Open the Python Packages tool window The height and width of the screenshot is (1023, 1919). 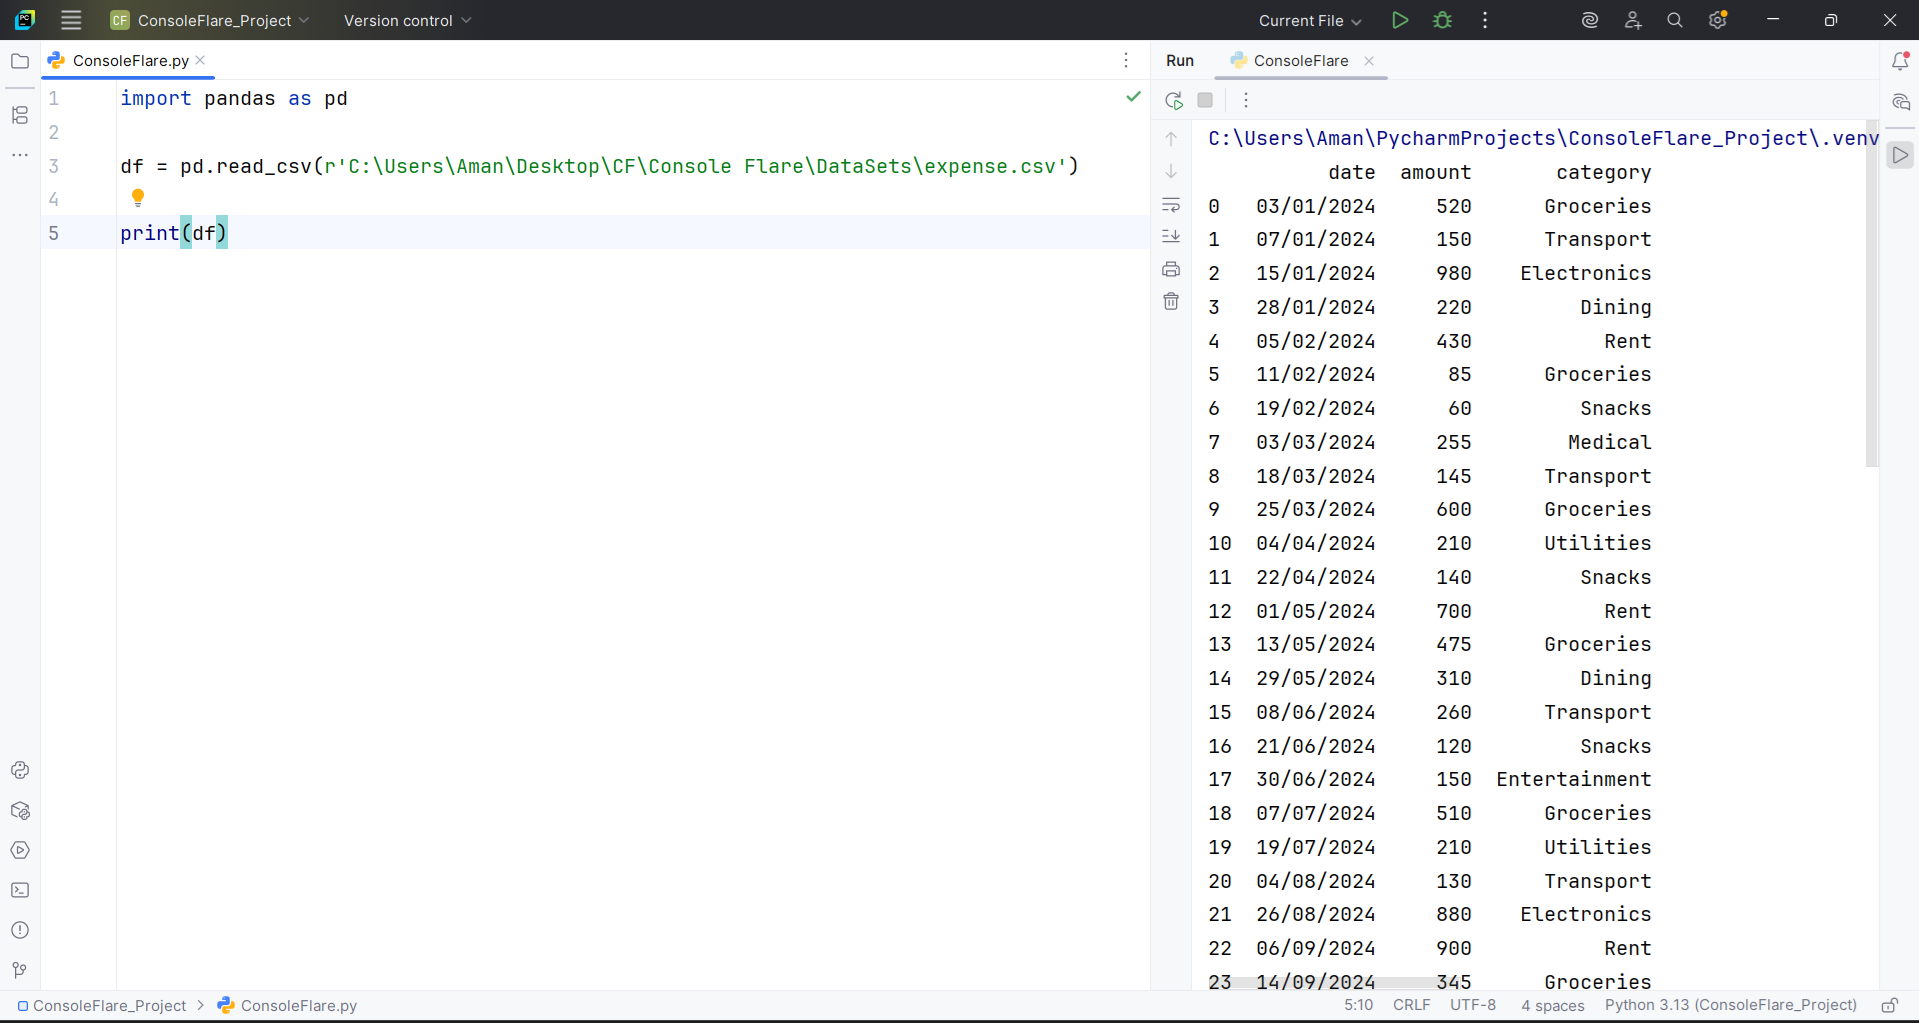[x=20, y=811]
